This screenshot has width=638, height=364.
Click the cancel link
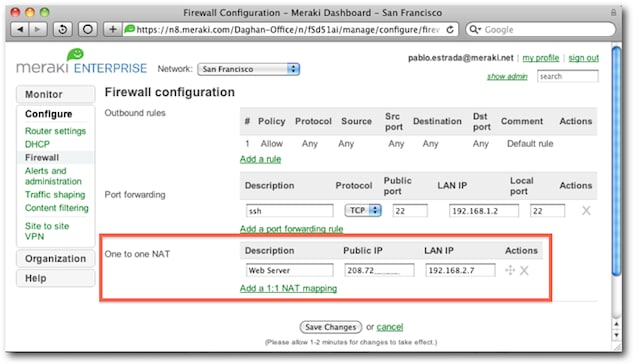(x=389, y=327)
